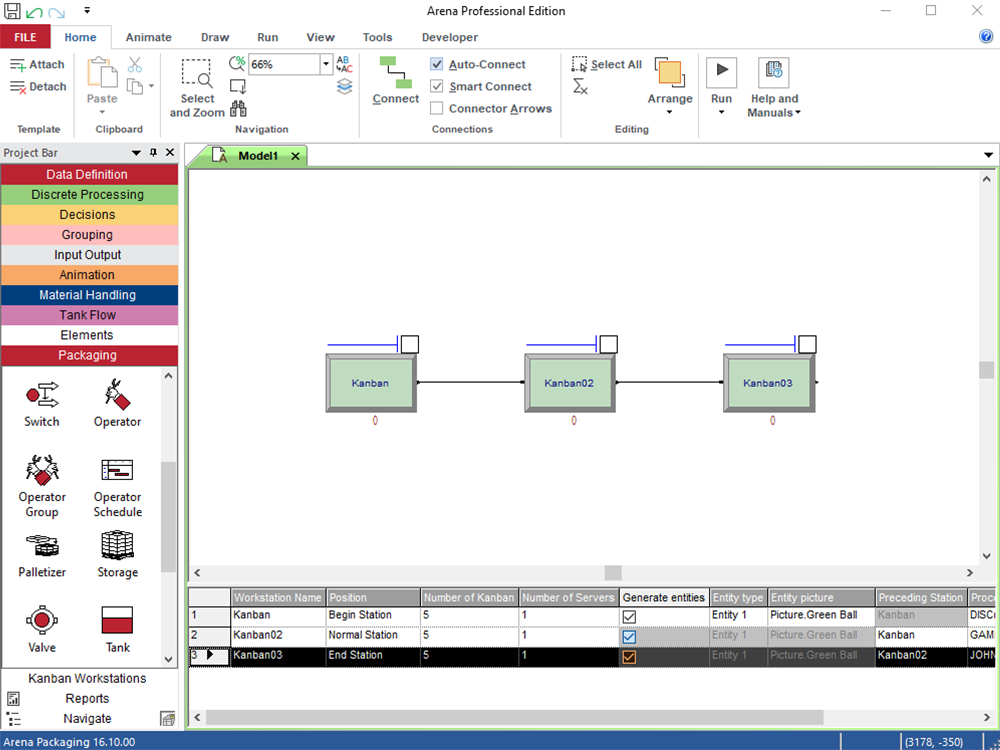
Task: Open the Developer ribbon tab
Action: point(449,37)
